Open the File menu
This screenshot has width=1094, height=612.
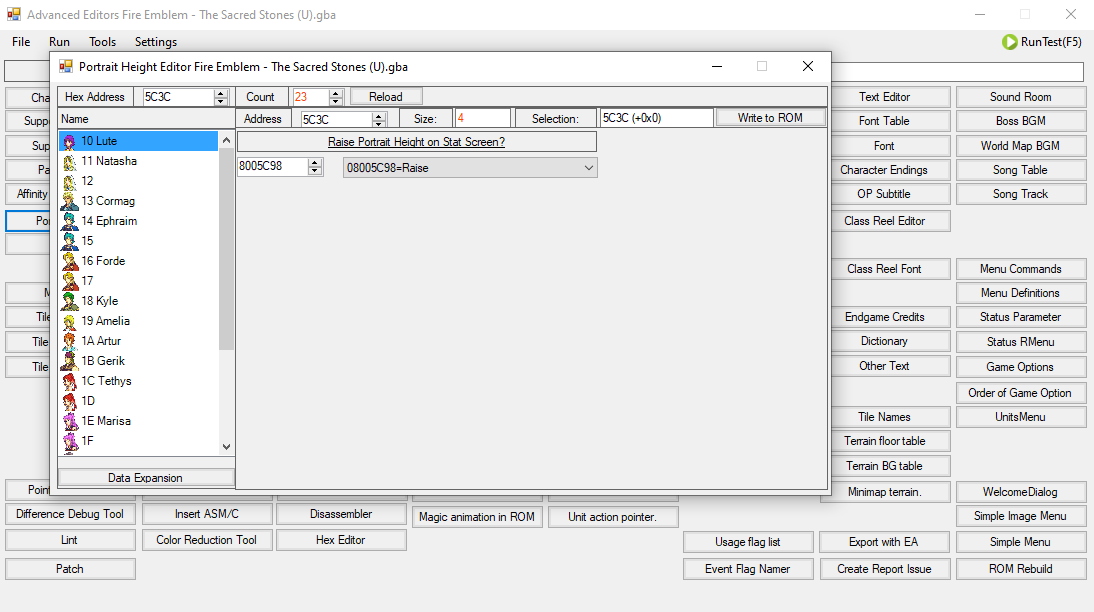(21, 42)
